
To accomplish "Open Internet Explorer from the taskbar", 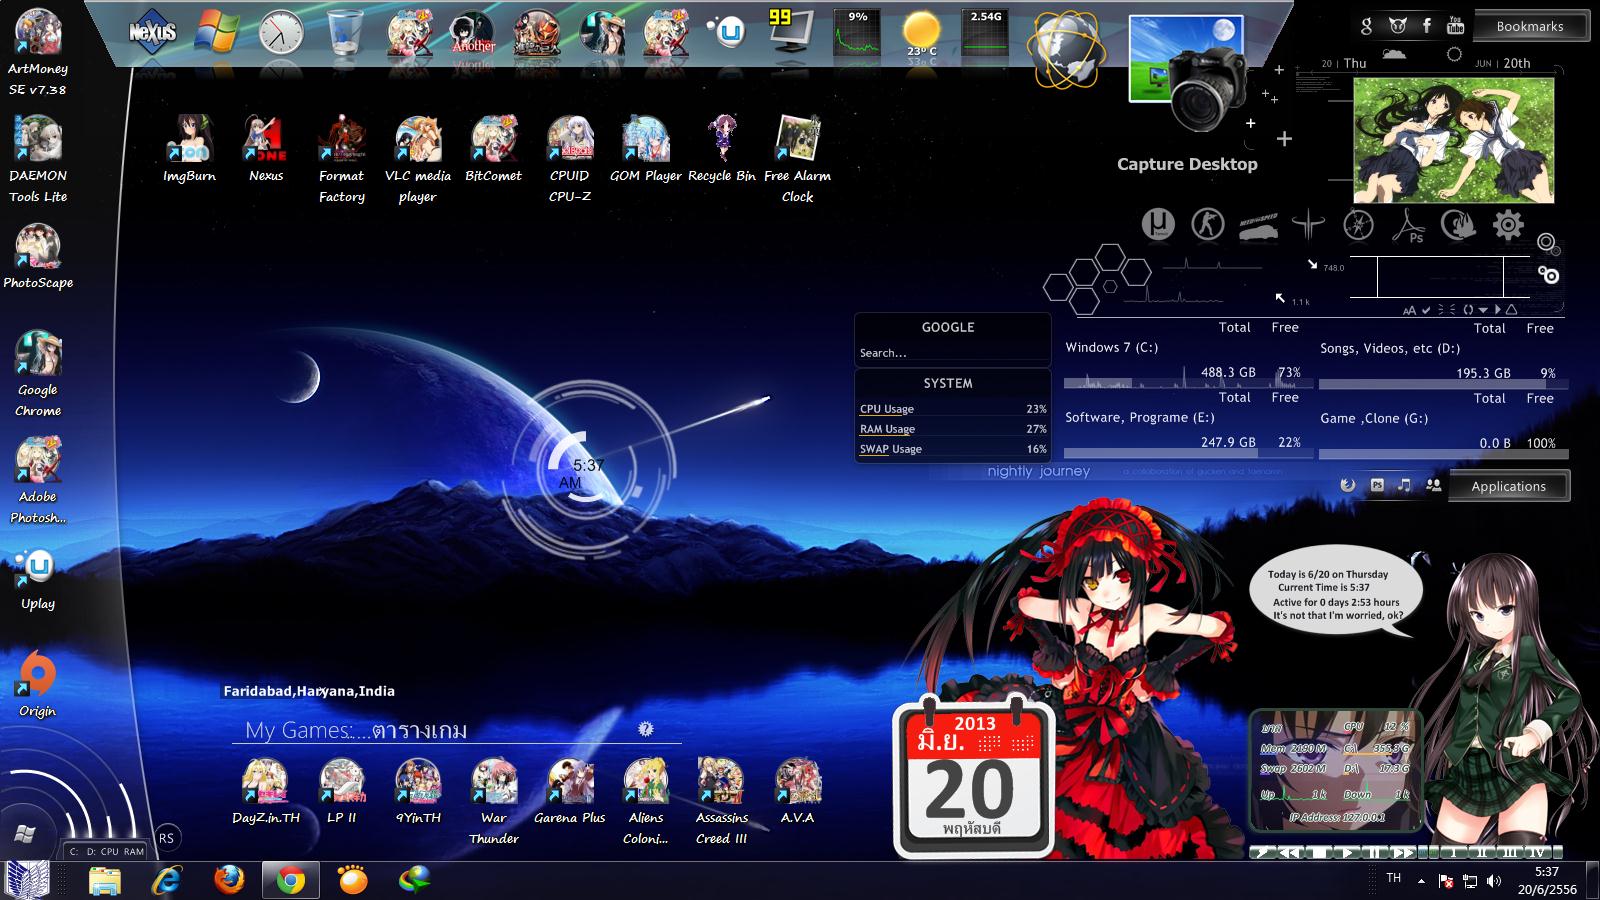I will tap(166, 880).
